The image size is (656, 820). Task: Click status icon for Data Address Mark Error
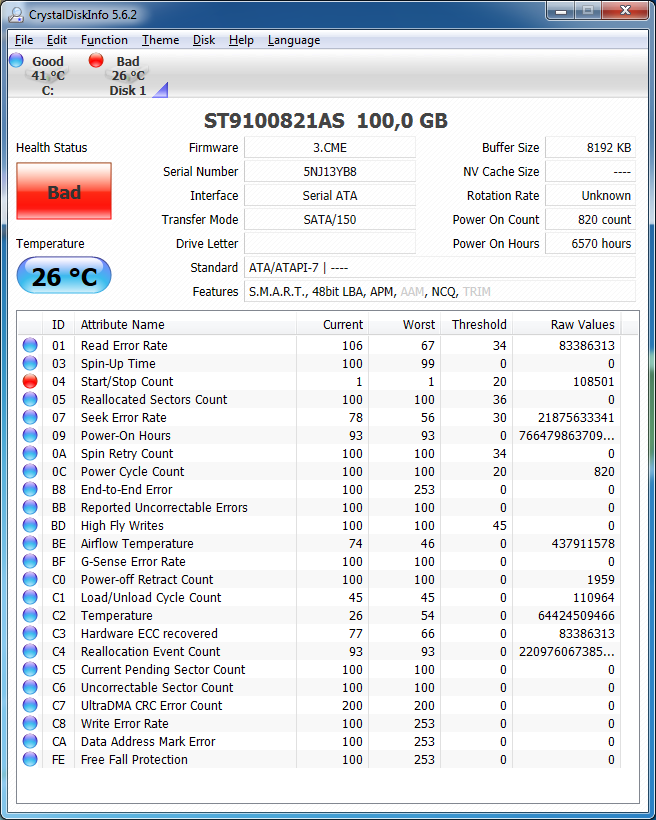tap(30, 741)
